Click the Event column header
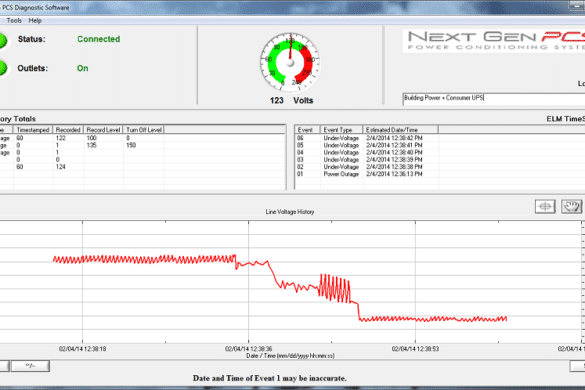Viewport: 585px width, 390px height. (307, 130)
